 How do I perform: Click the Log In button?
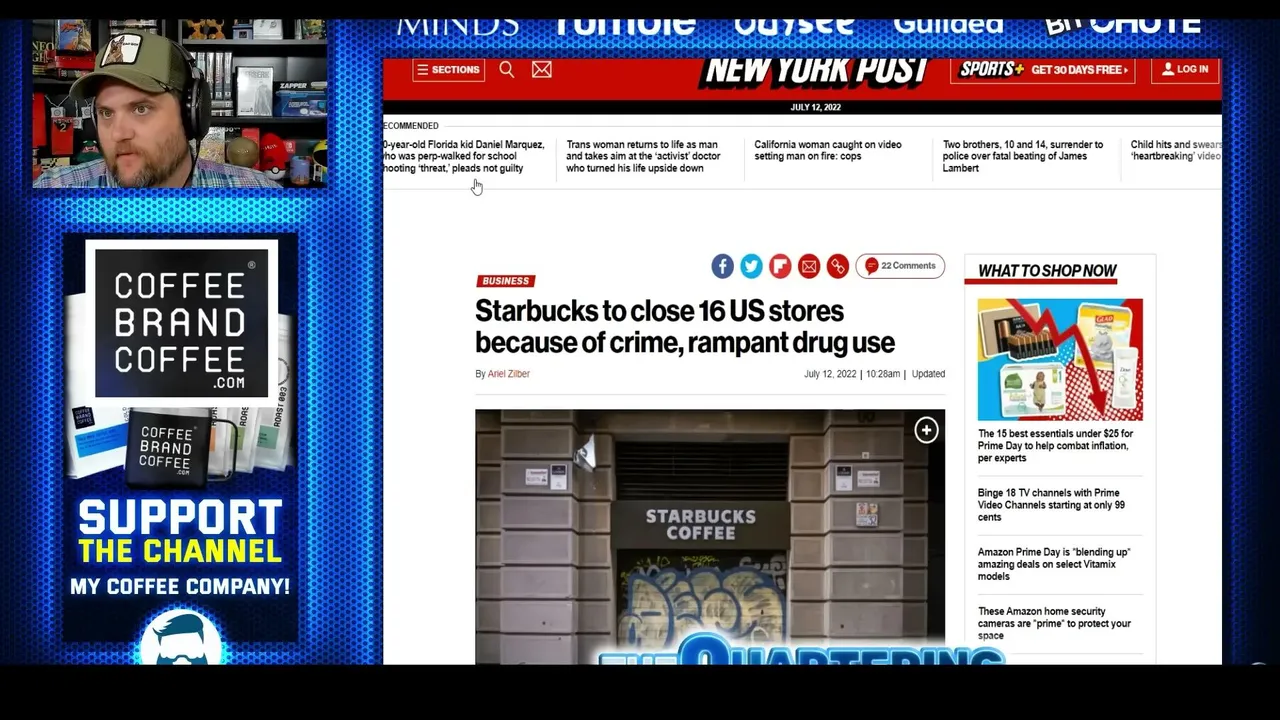pos(1185,69)
